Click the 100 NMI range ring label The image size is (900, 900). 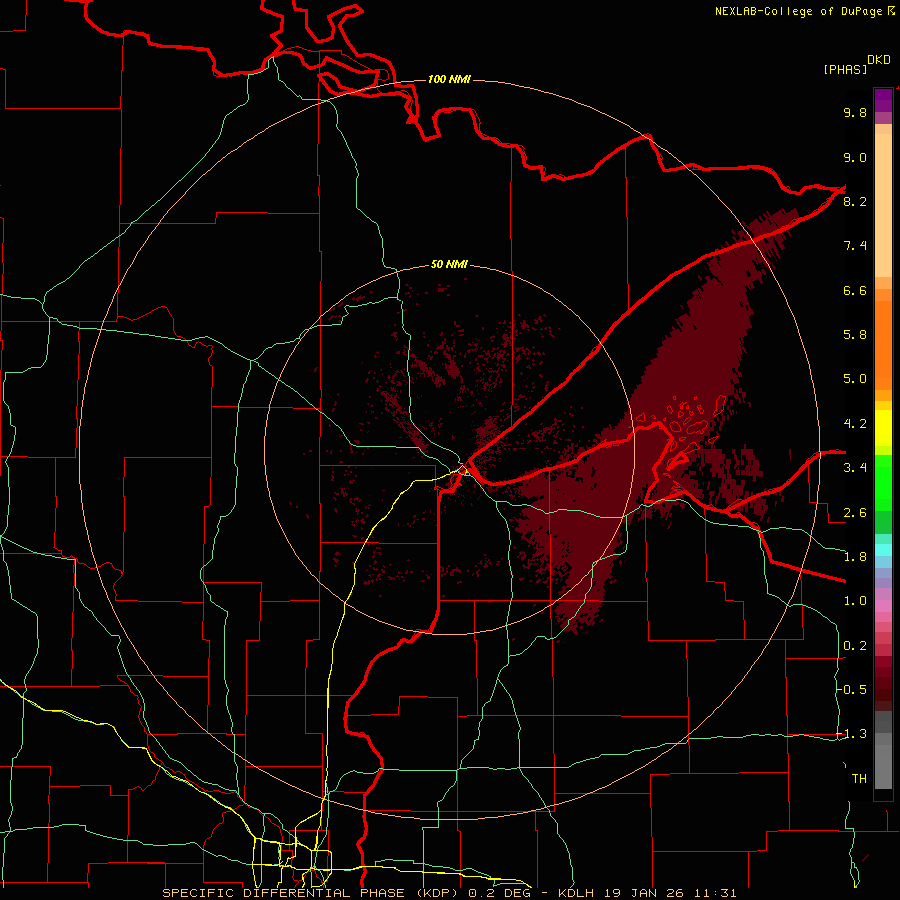449,79
